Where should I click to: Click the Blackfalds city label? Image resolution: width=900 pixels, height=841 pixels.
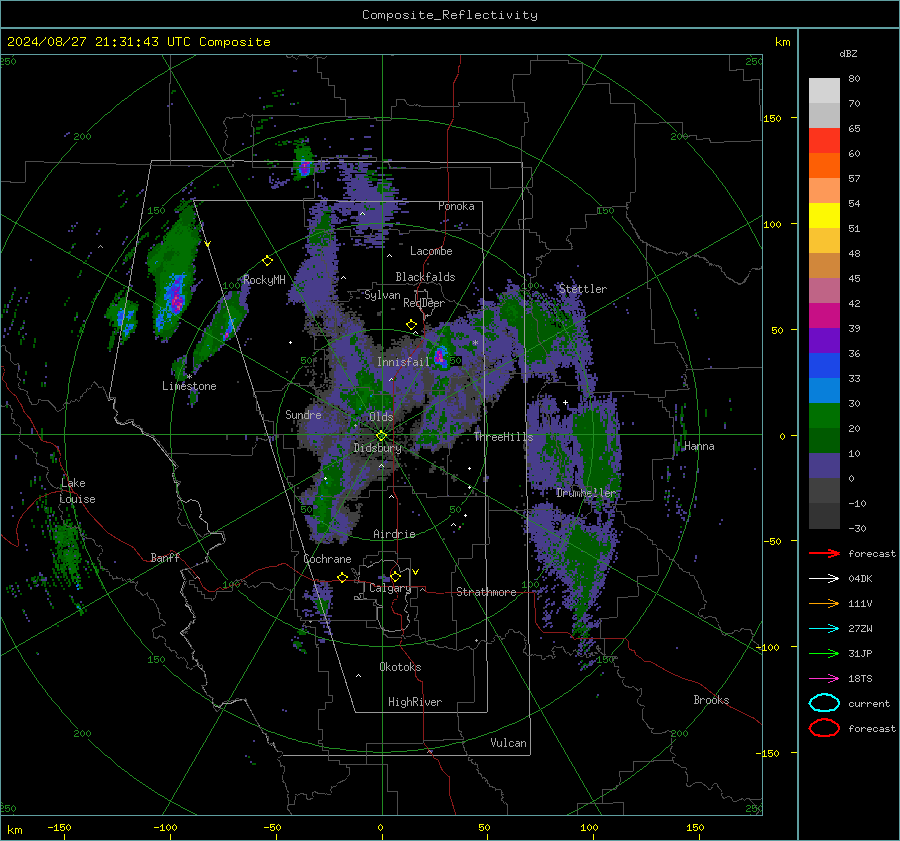pyautogui.click(x=425, y=277)
